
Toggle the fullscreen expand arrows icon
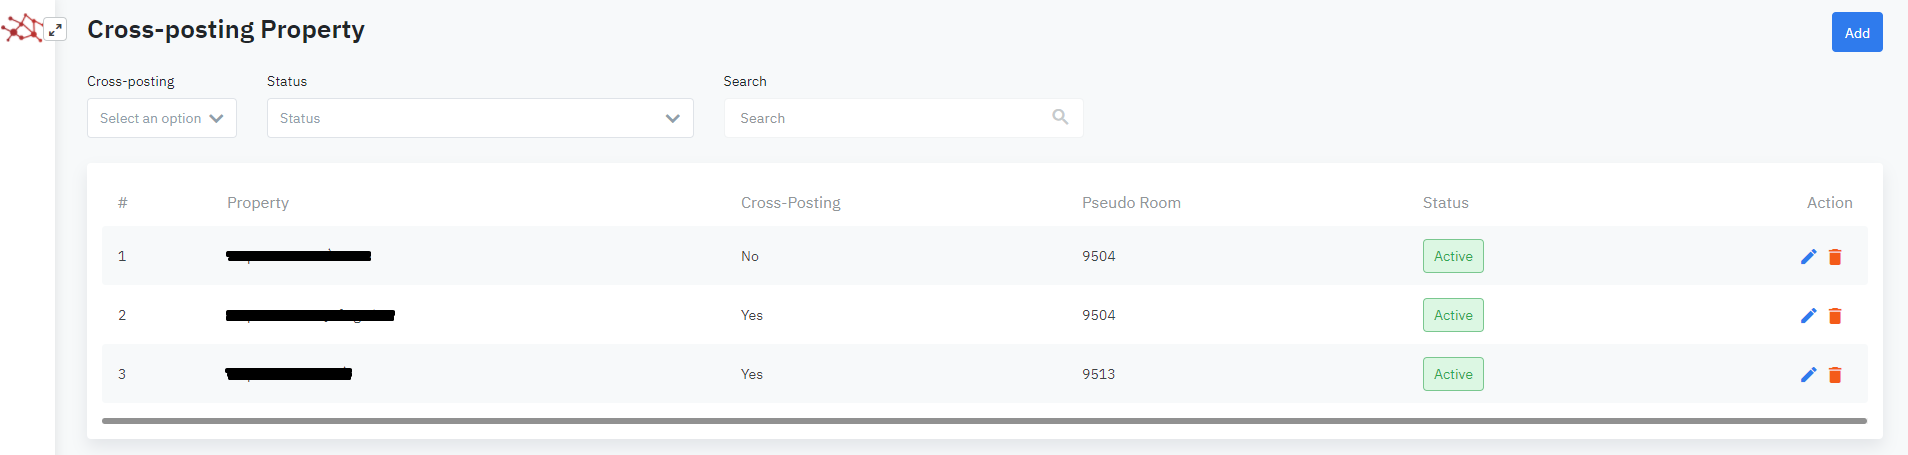click(x=56, y=30)
